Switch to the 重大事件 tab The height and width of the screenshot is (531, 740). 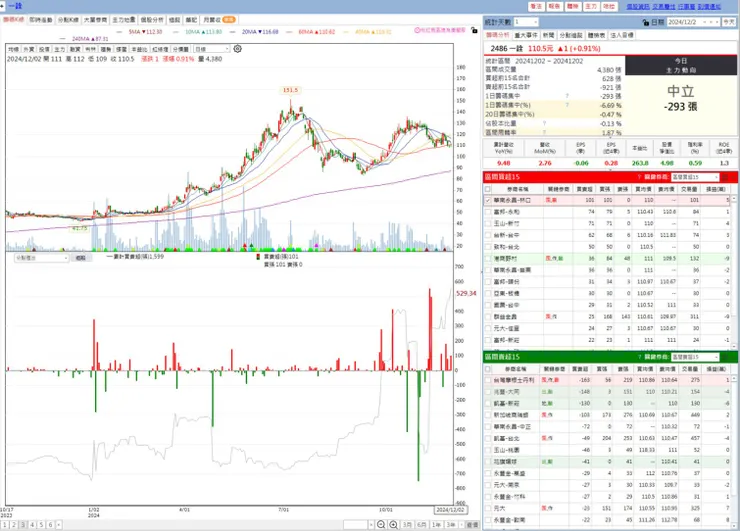[x=526, y=35]
